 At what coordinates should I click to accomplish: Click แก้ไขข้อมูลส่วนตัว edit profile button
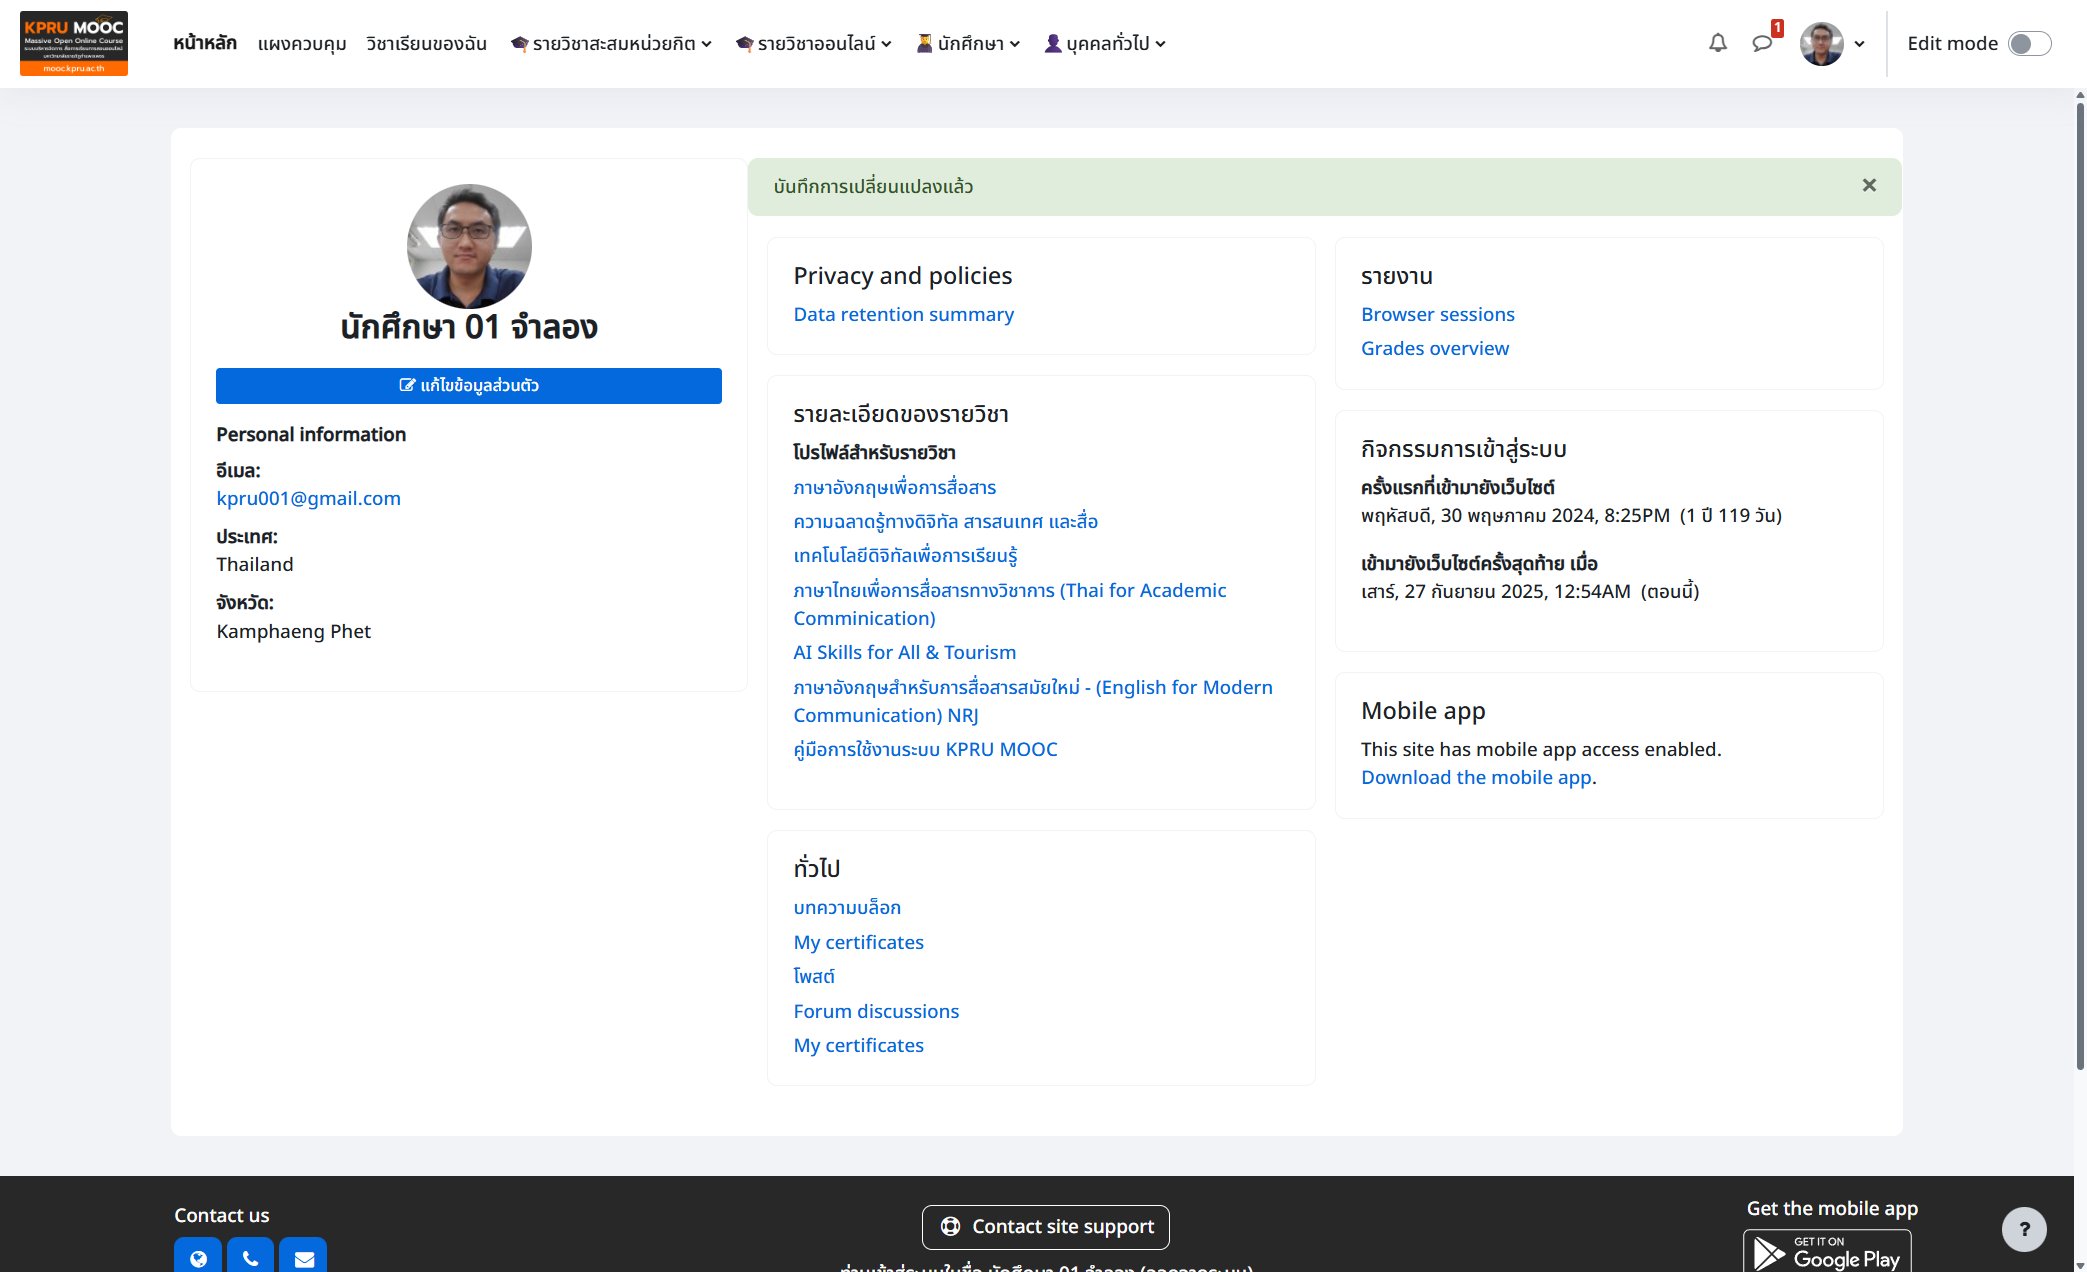coord(469,386)
